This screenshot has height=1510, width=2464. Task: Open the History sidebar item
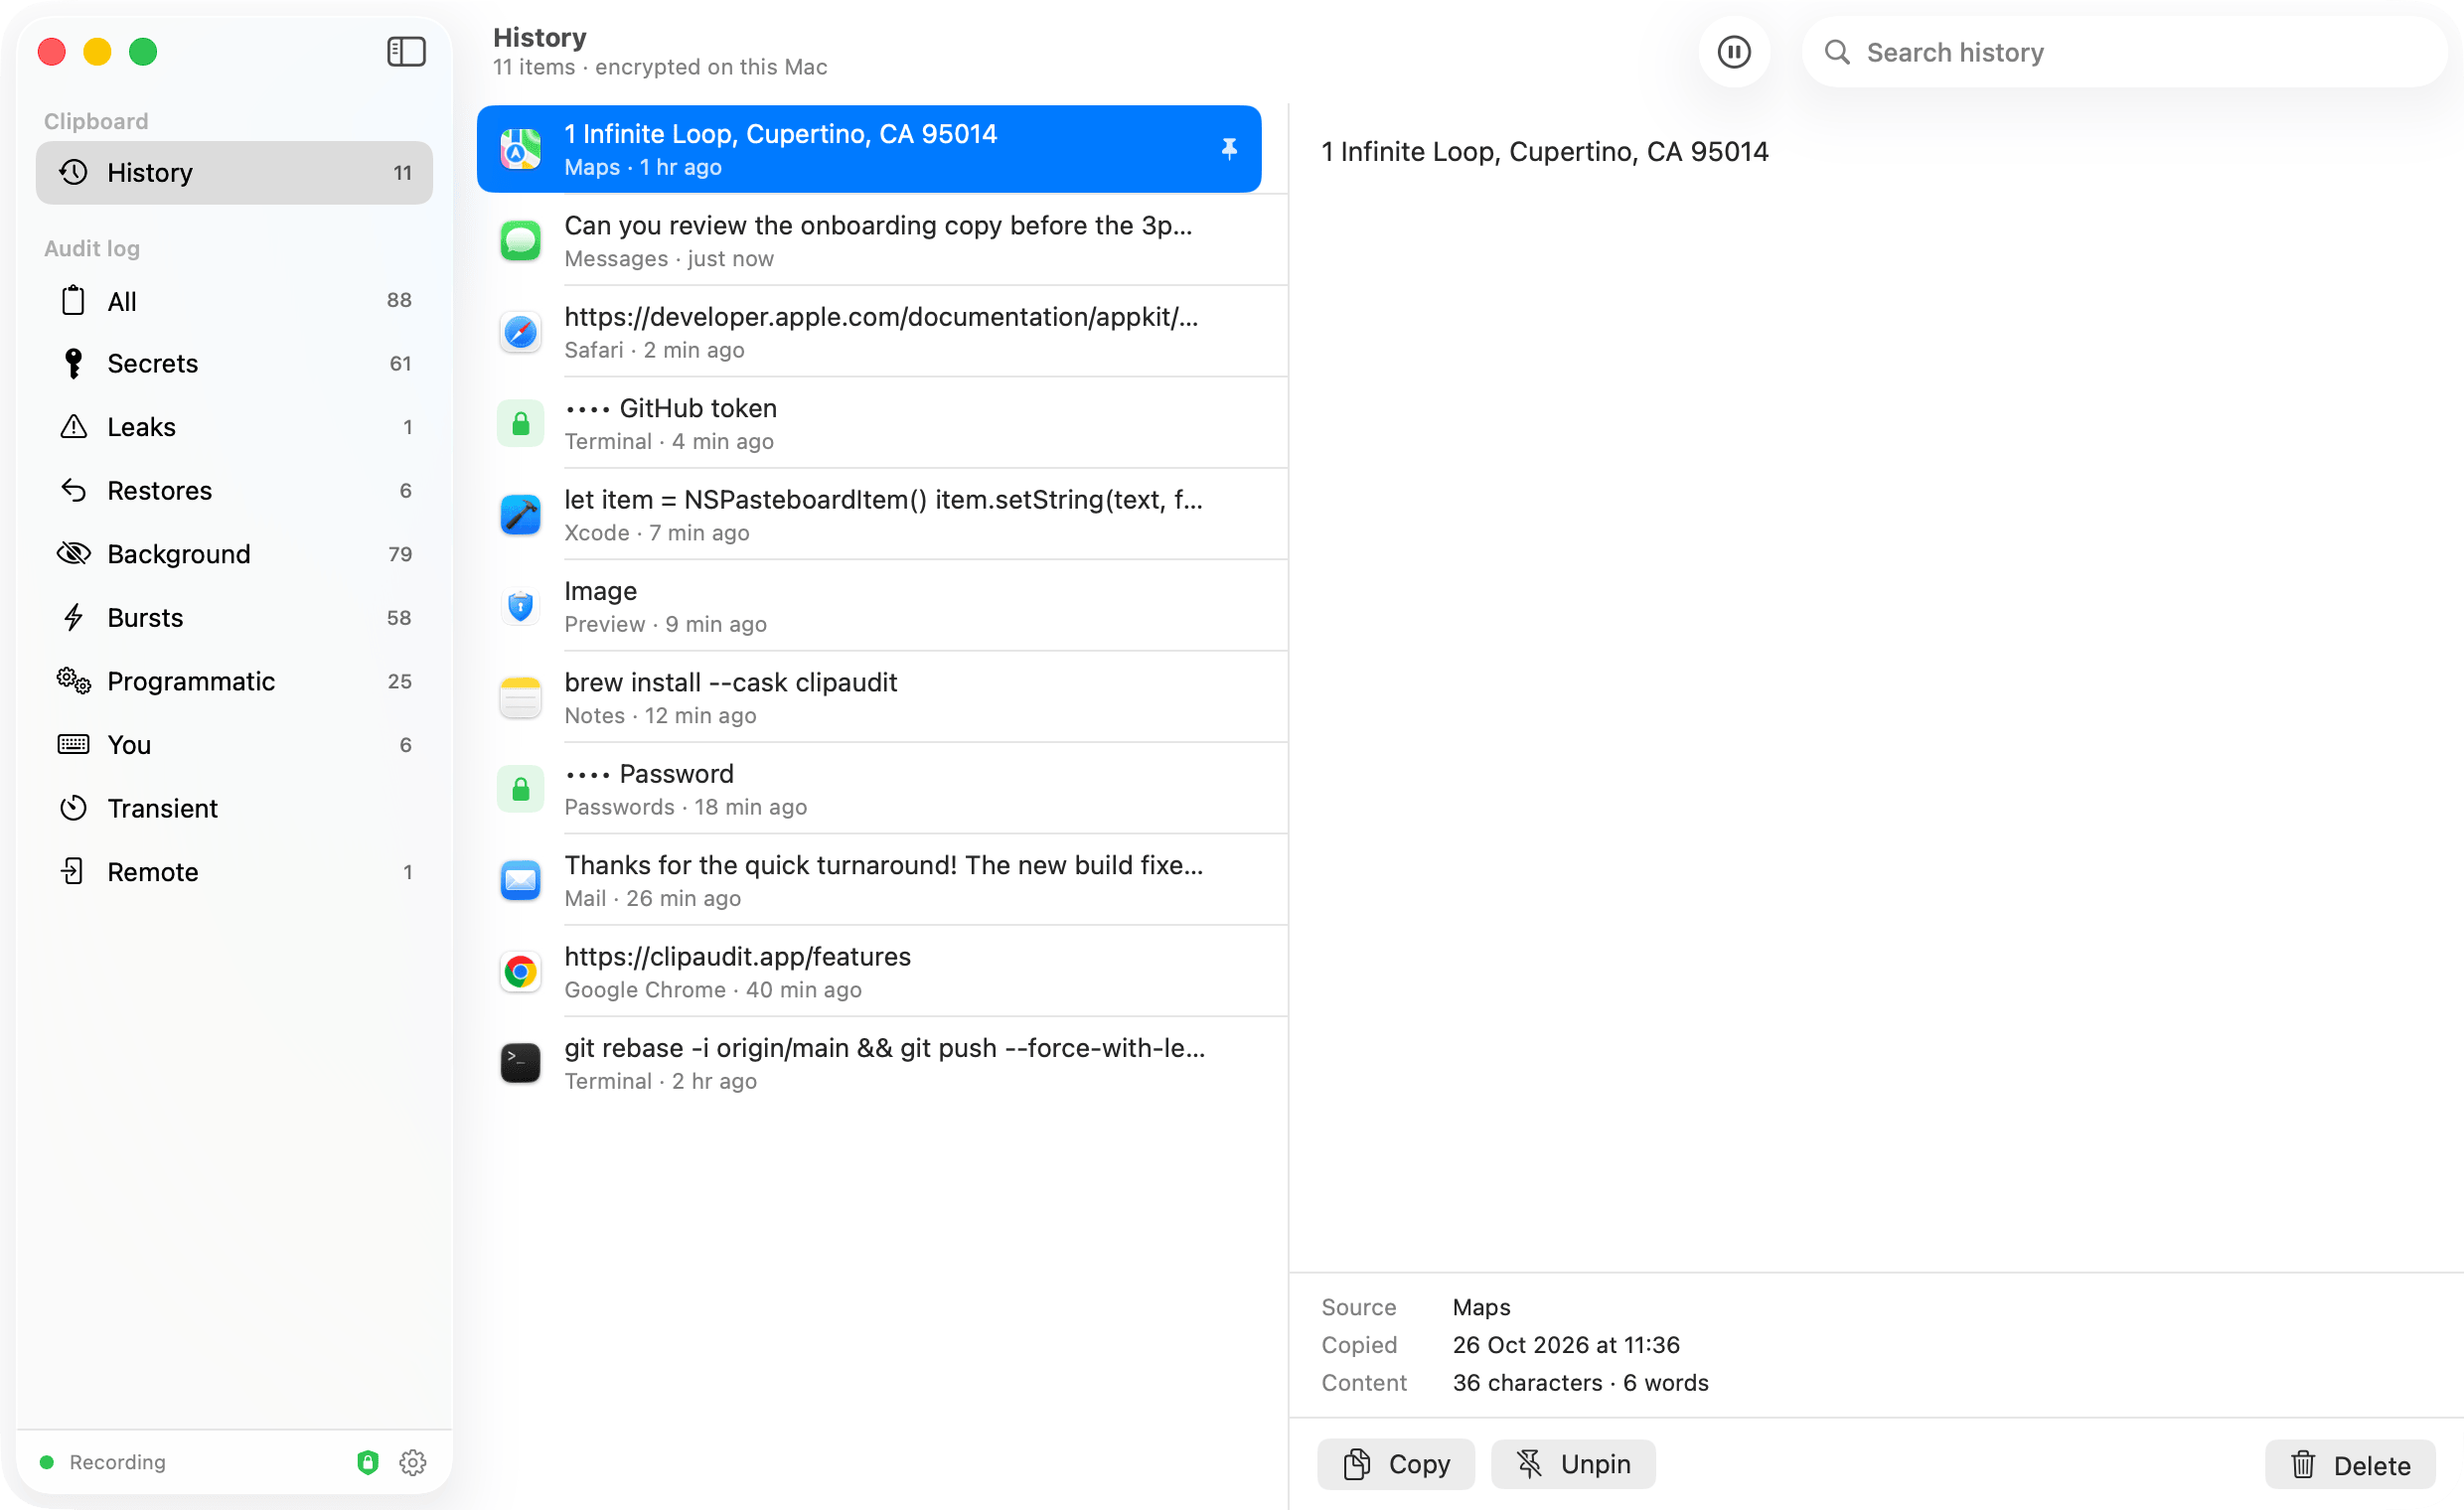pos(234,172)
